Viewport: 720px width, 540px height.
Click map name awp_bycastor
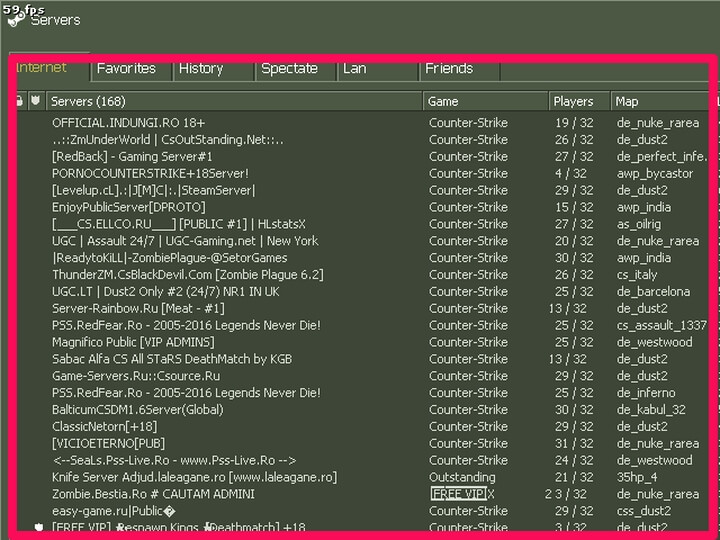655,174
